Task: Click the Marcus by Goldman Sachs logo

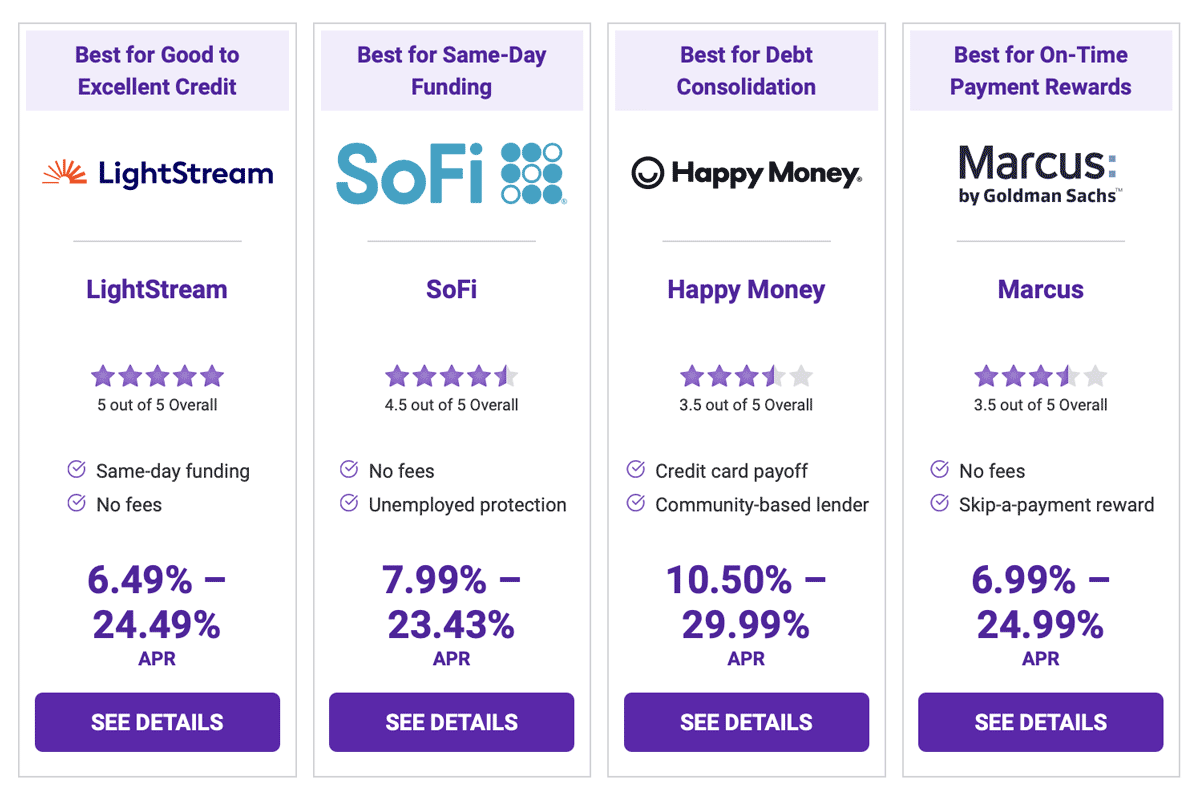Action: click(x=1039, y=175)
